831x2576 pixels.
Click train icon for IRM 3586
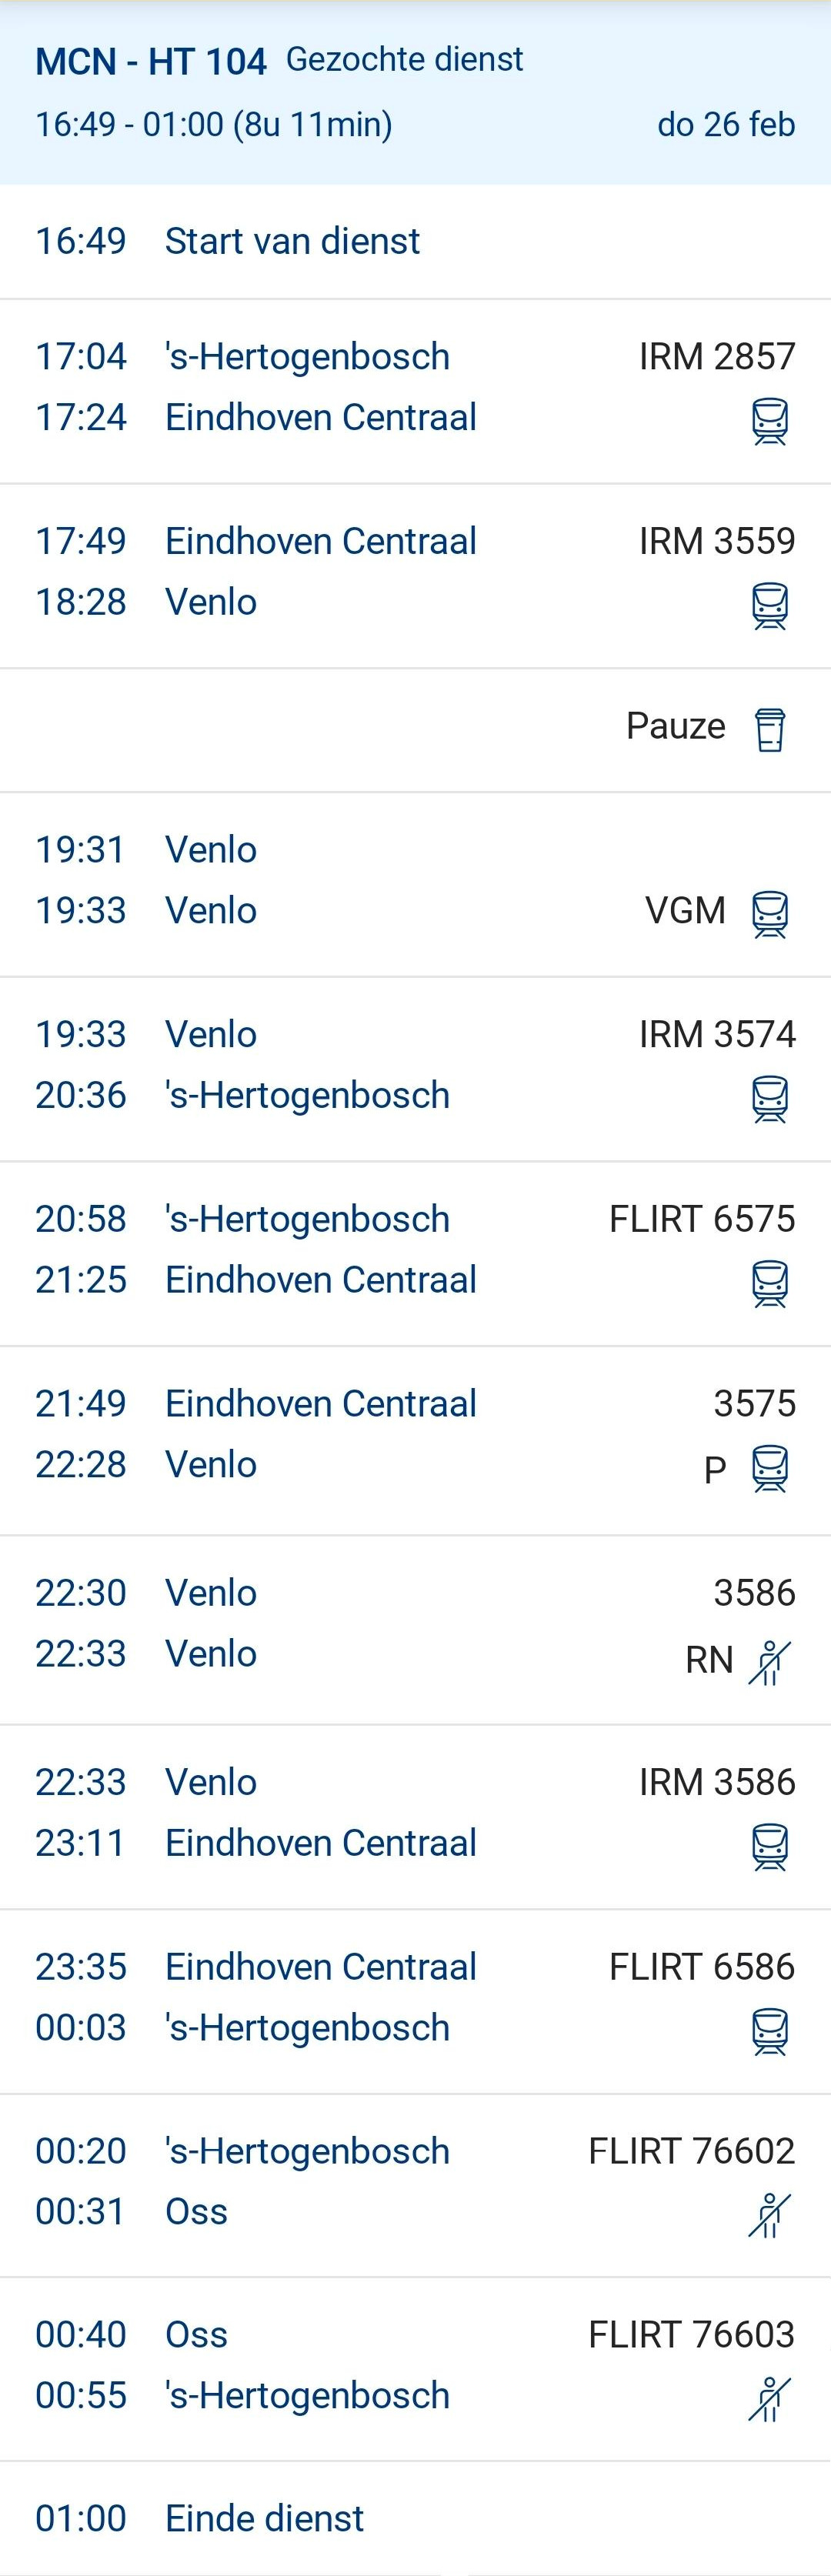tap(769, 1847)
